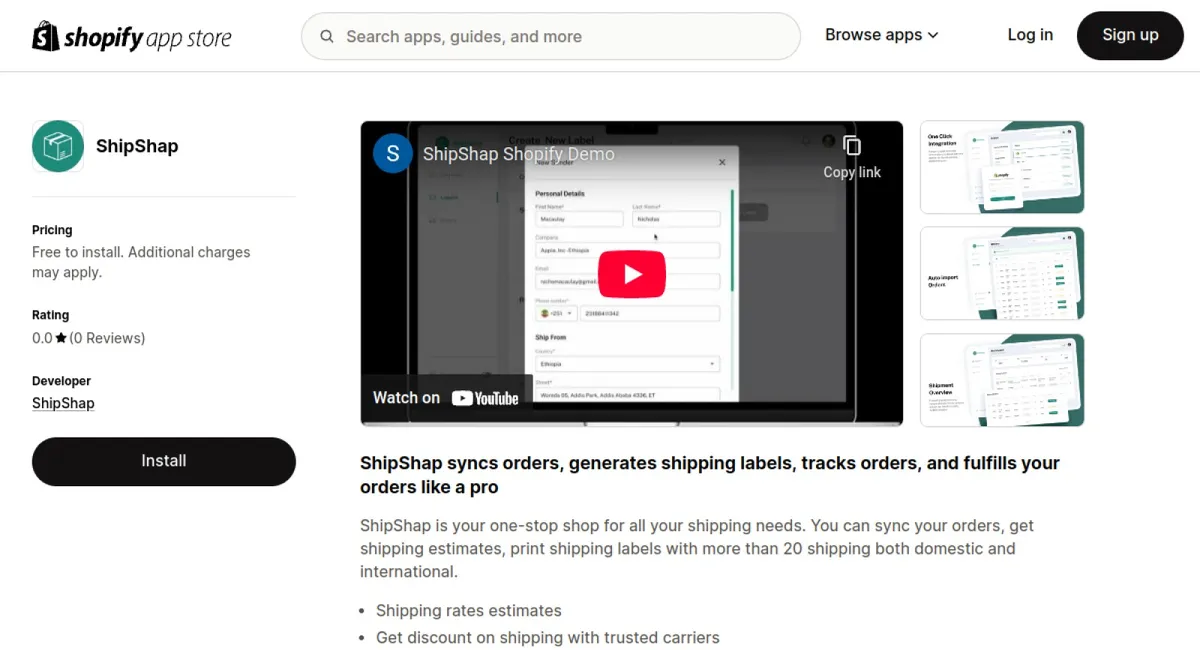The height and width of the screenshot is (650, 1200).
Task: Focus the Search apps, guides field
Action: 551,37
